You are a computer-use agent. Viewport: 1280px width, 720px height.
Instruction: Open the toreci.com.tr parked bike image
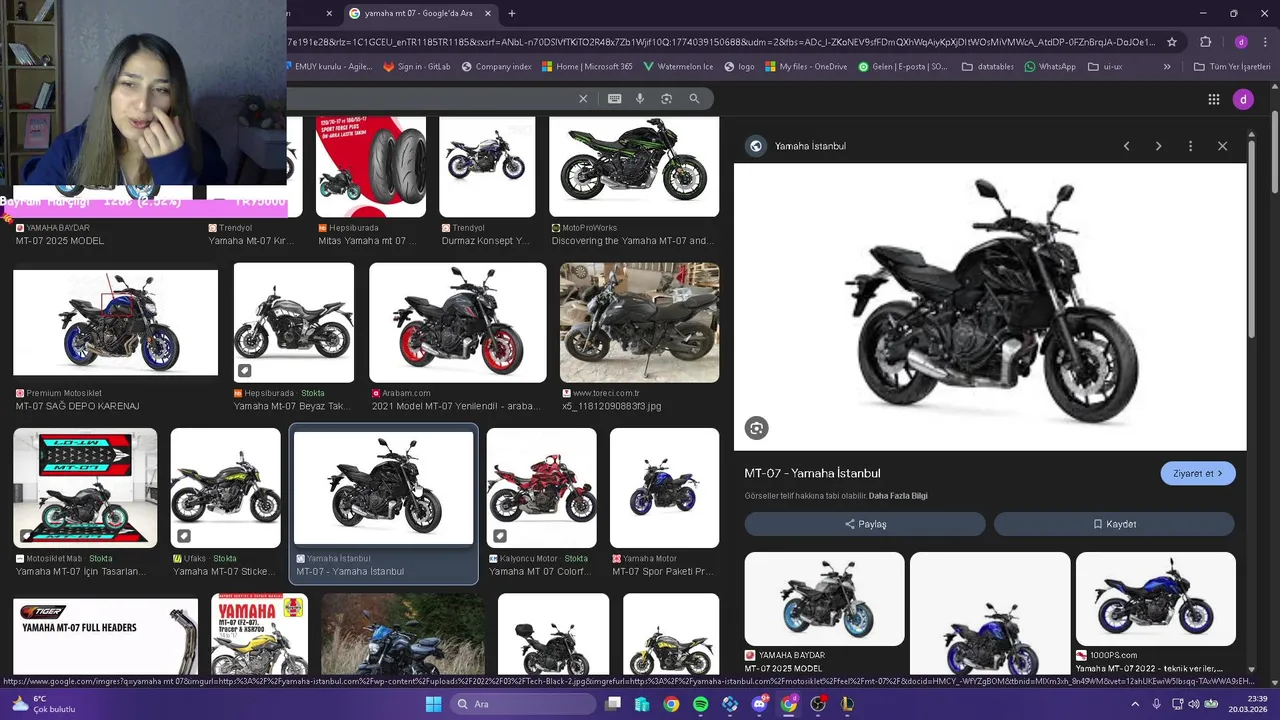pyautogui.click(x=639, y=323)
